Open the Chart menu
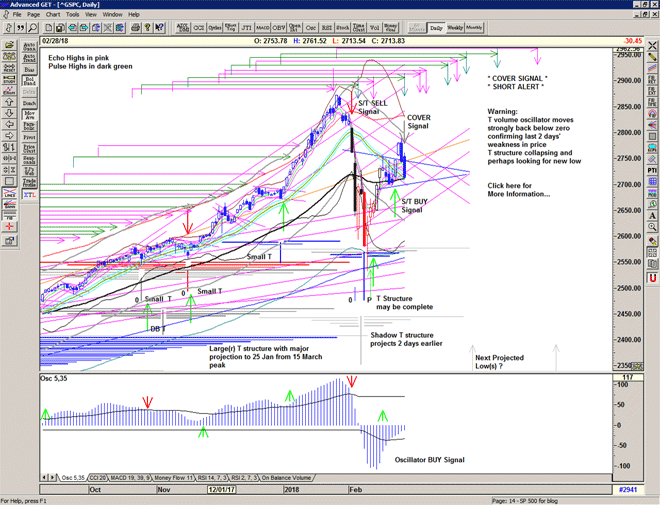 coord(53,15)
